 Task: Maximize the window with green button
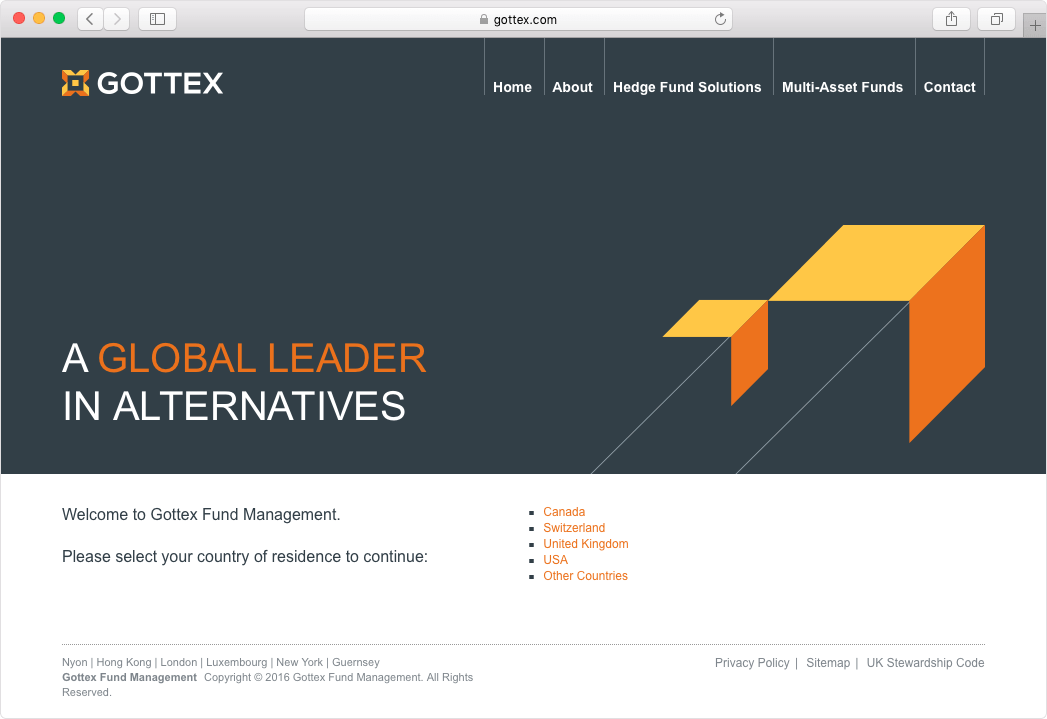click(x=59, y=18)
